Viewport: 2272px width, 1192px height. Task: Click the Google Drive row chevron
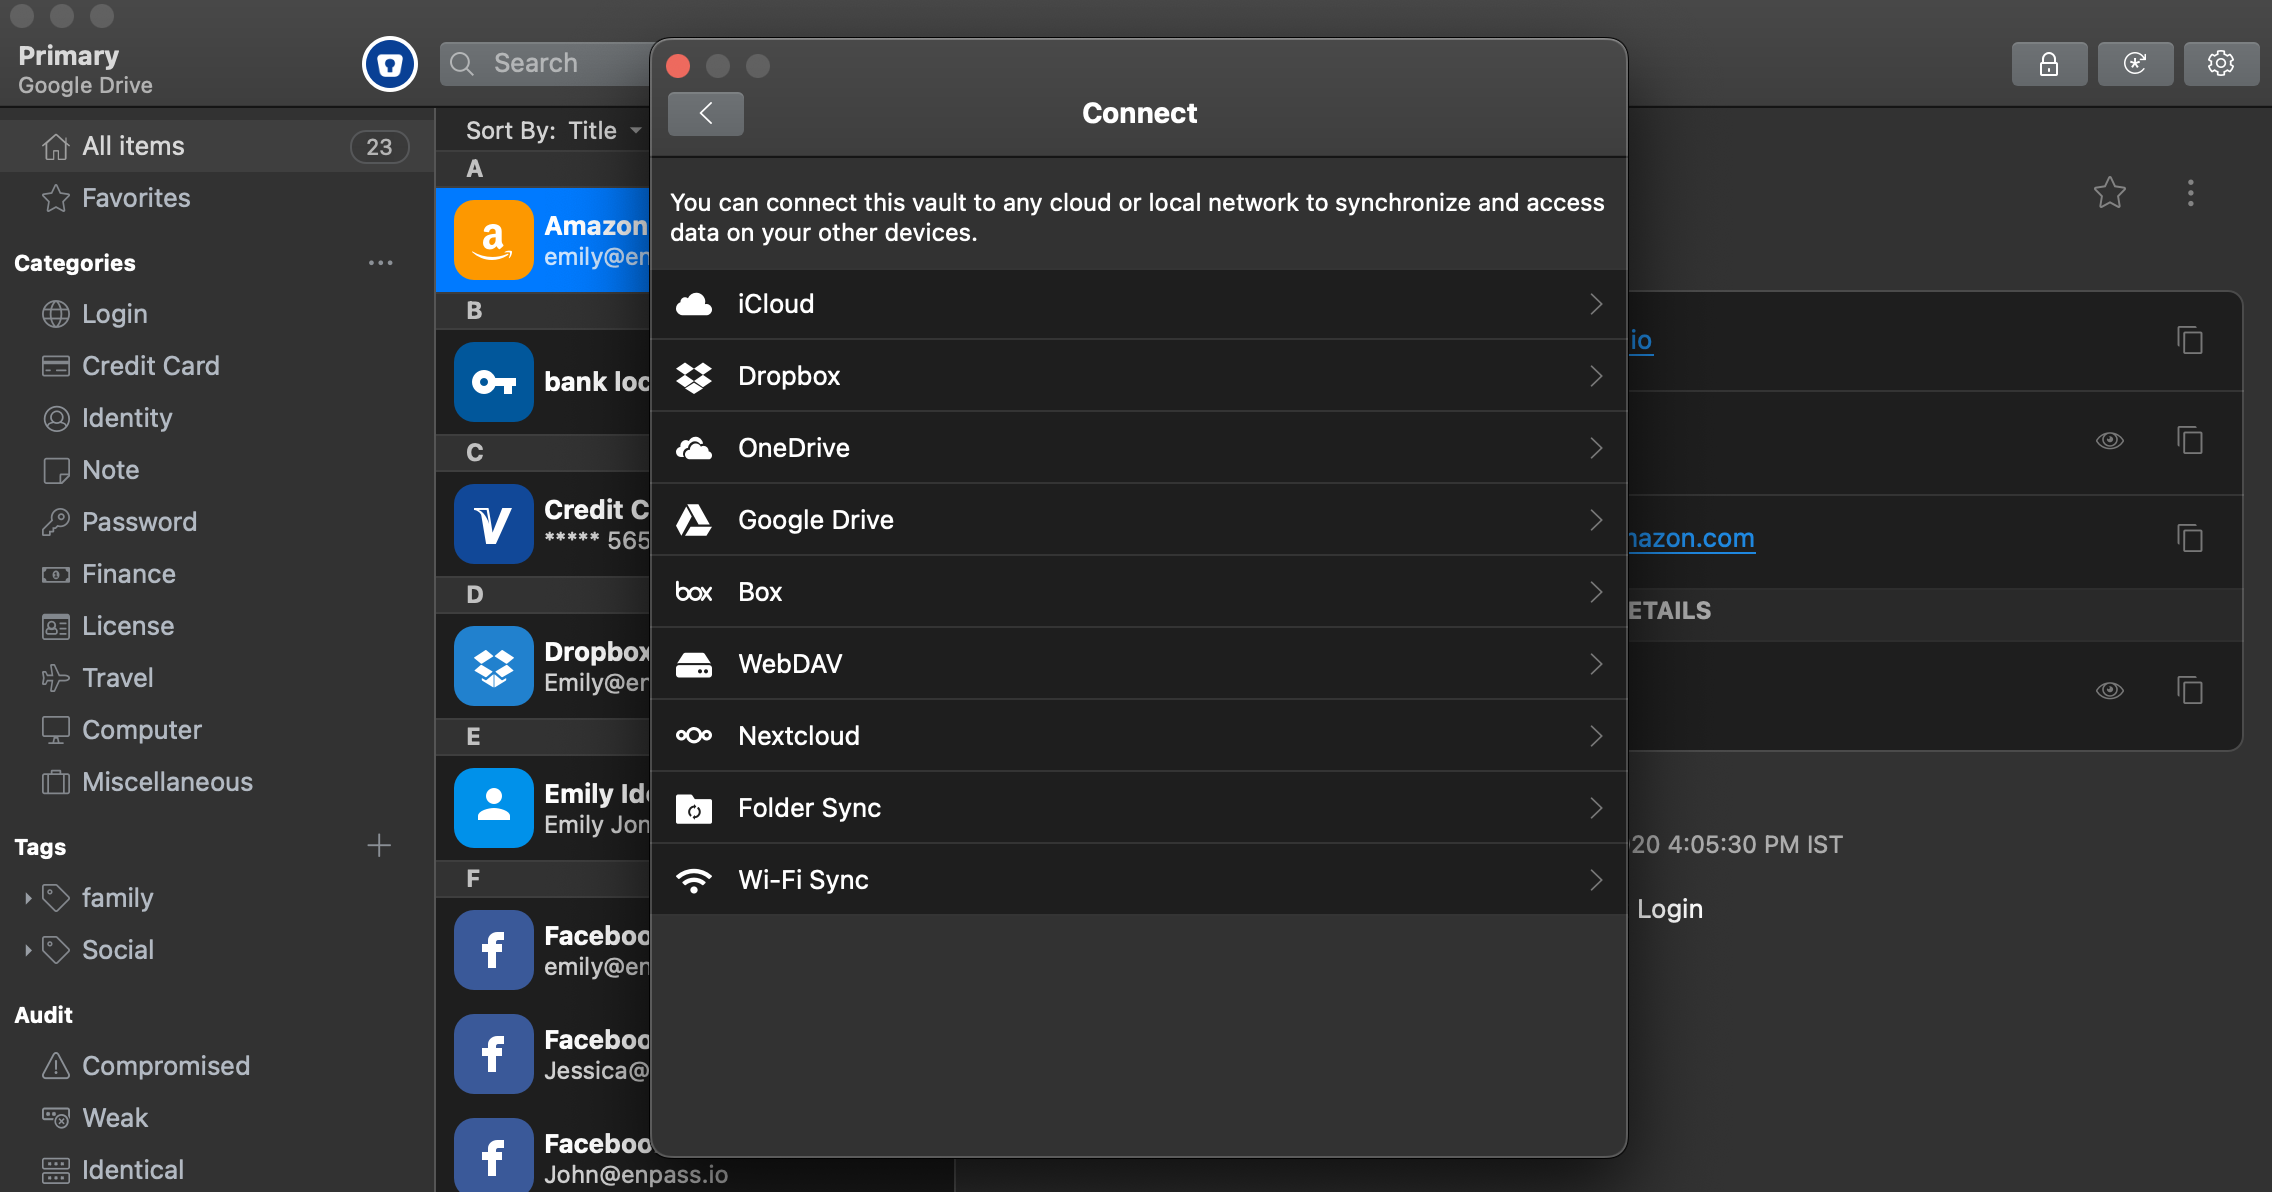click(1596, 520)
